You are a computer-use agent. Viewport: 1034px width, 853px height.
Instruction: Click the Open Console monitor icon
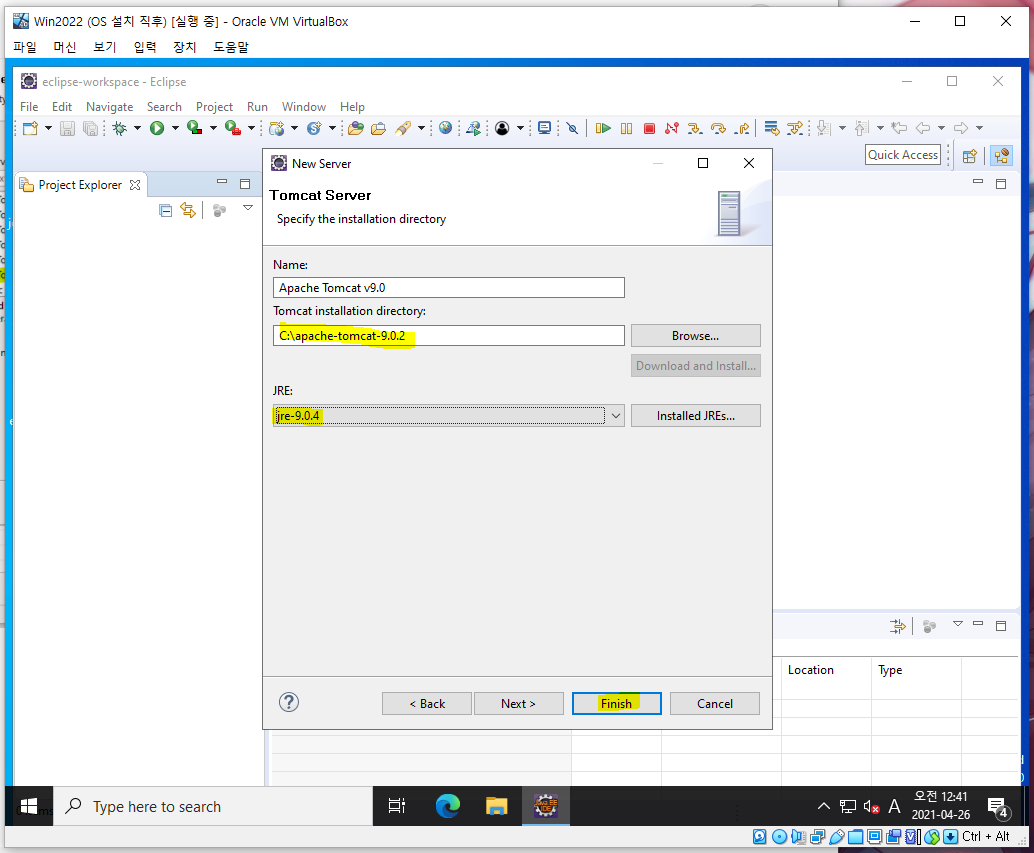point(545,128)
